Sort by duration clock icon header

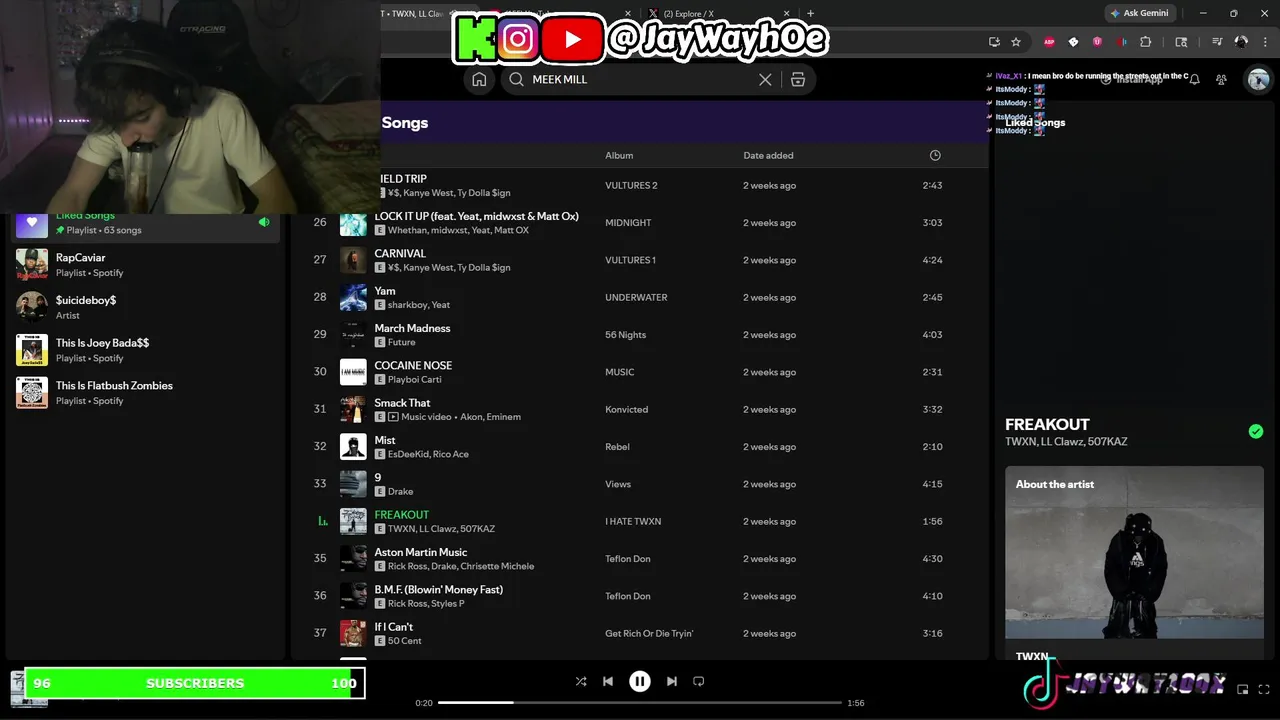[935, 155]
